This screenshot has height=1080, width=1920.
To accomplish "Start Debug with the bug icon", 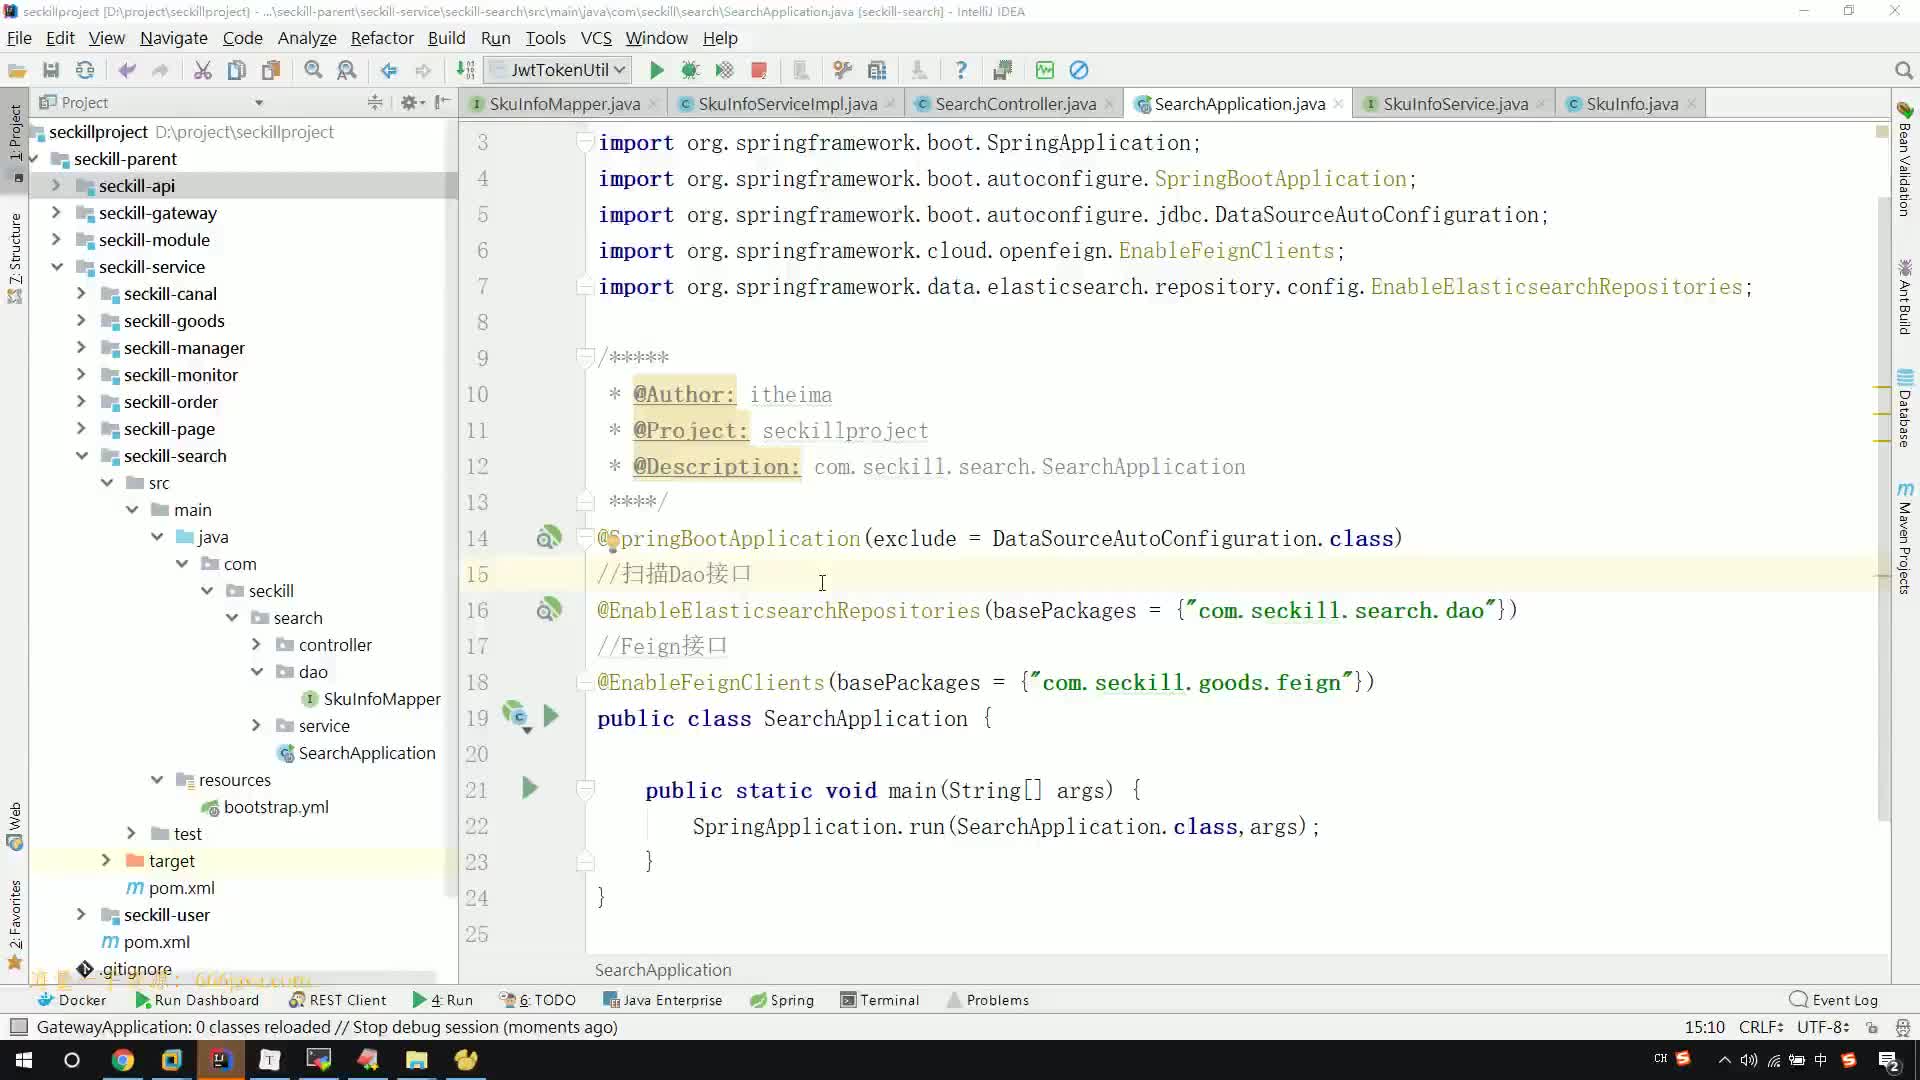I will tap(690, 70).
